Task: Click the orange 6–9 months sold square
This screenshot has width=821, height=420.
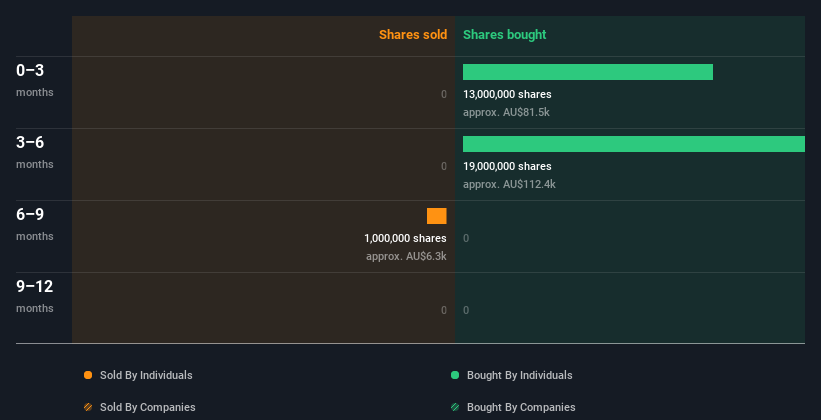Action: pyautogui.click(x=437, y=216)
